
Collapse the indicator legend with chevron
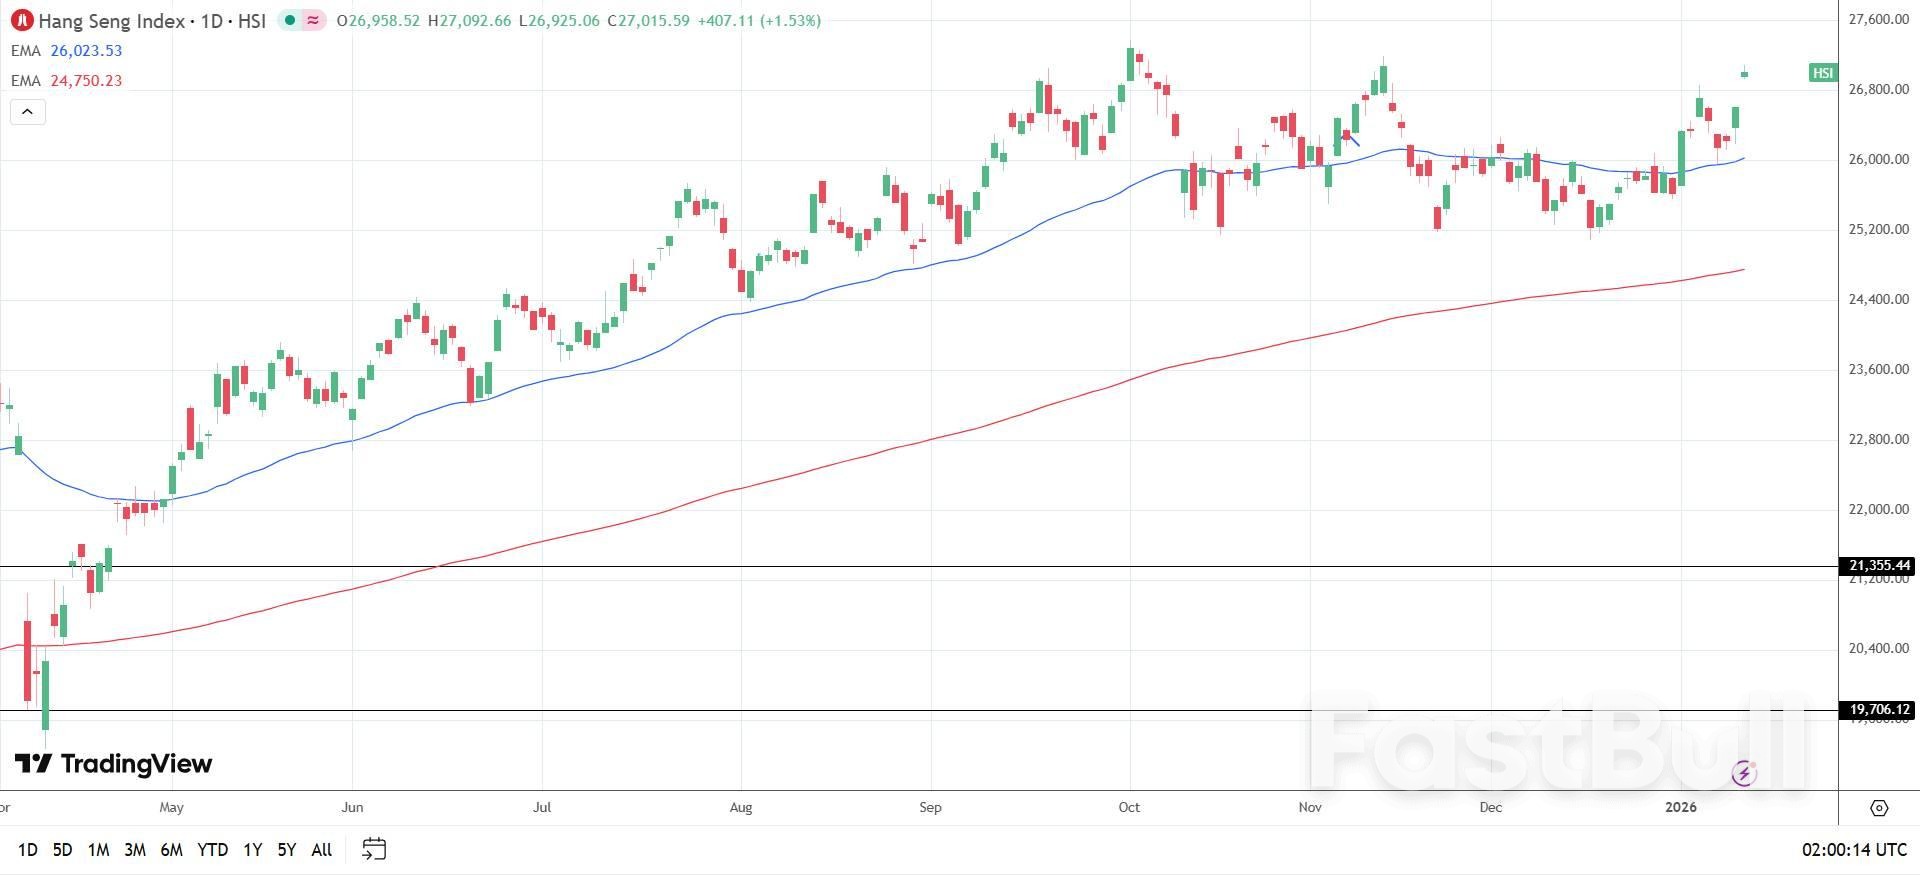click(x=28, y=112)
